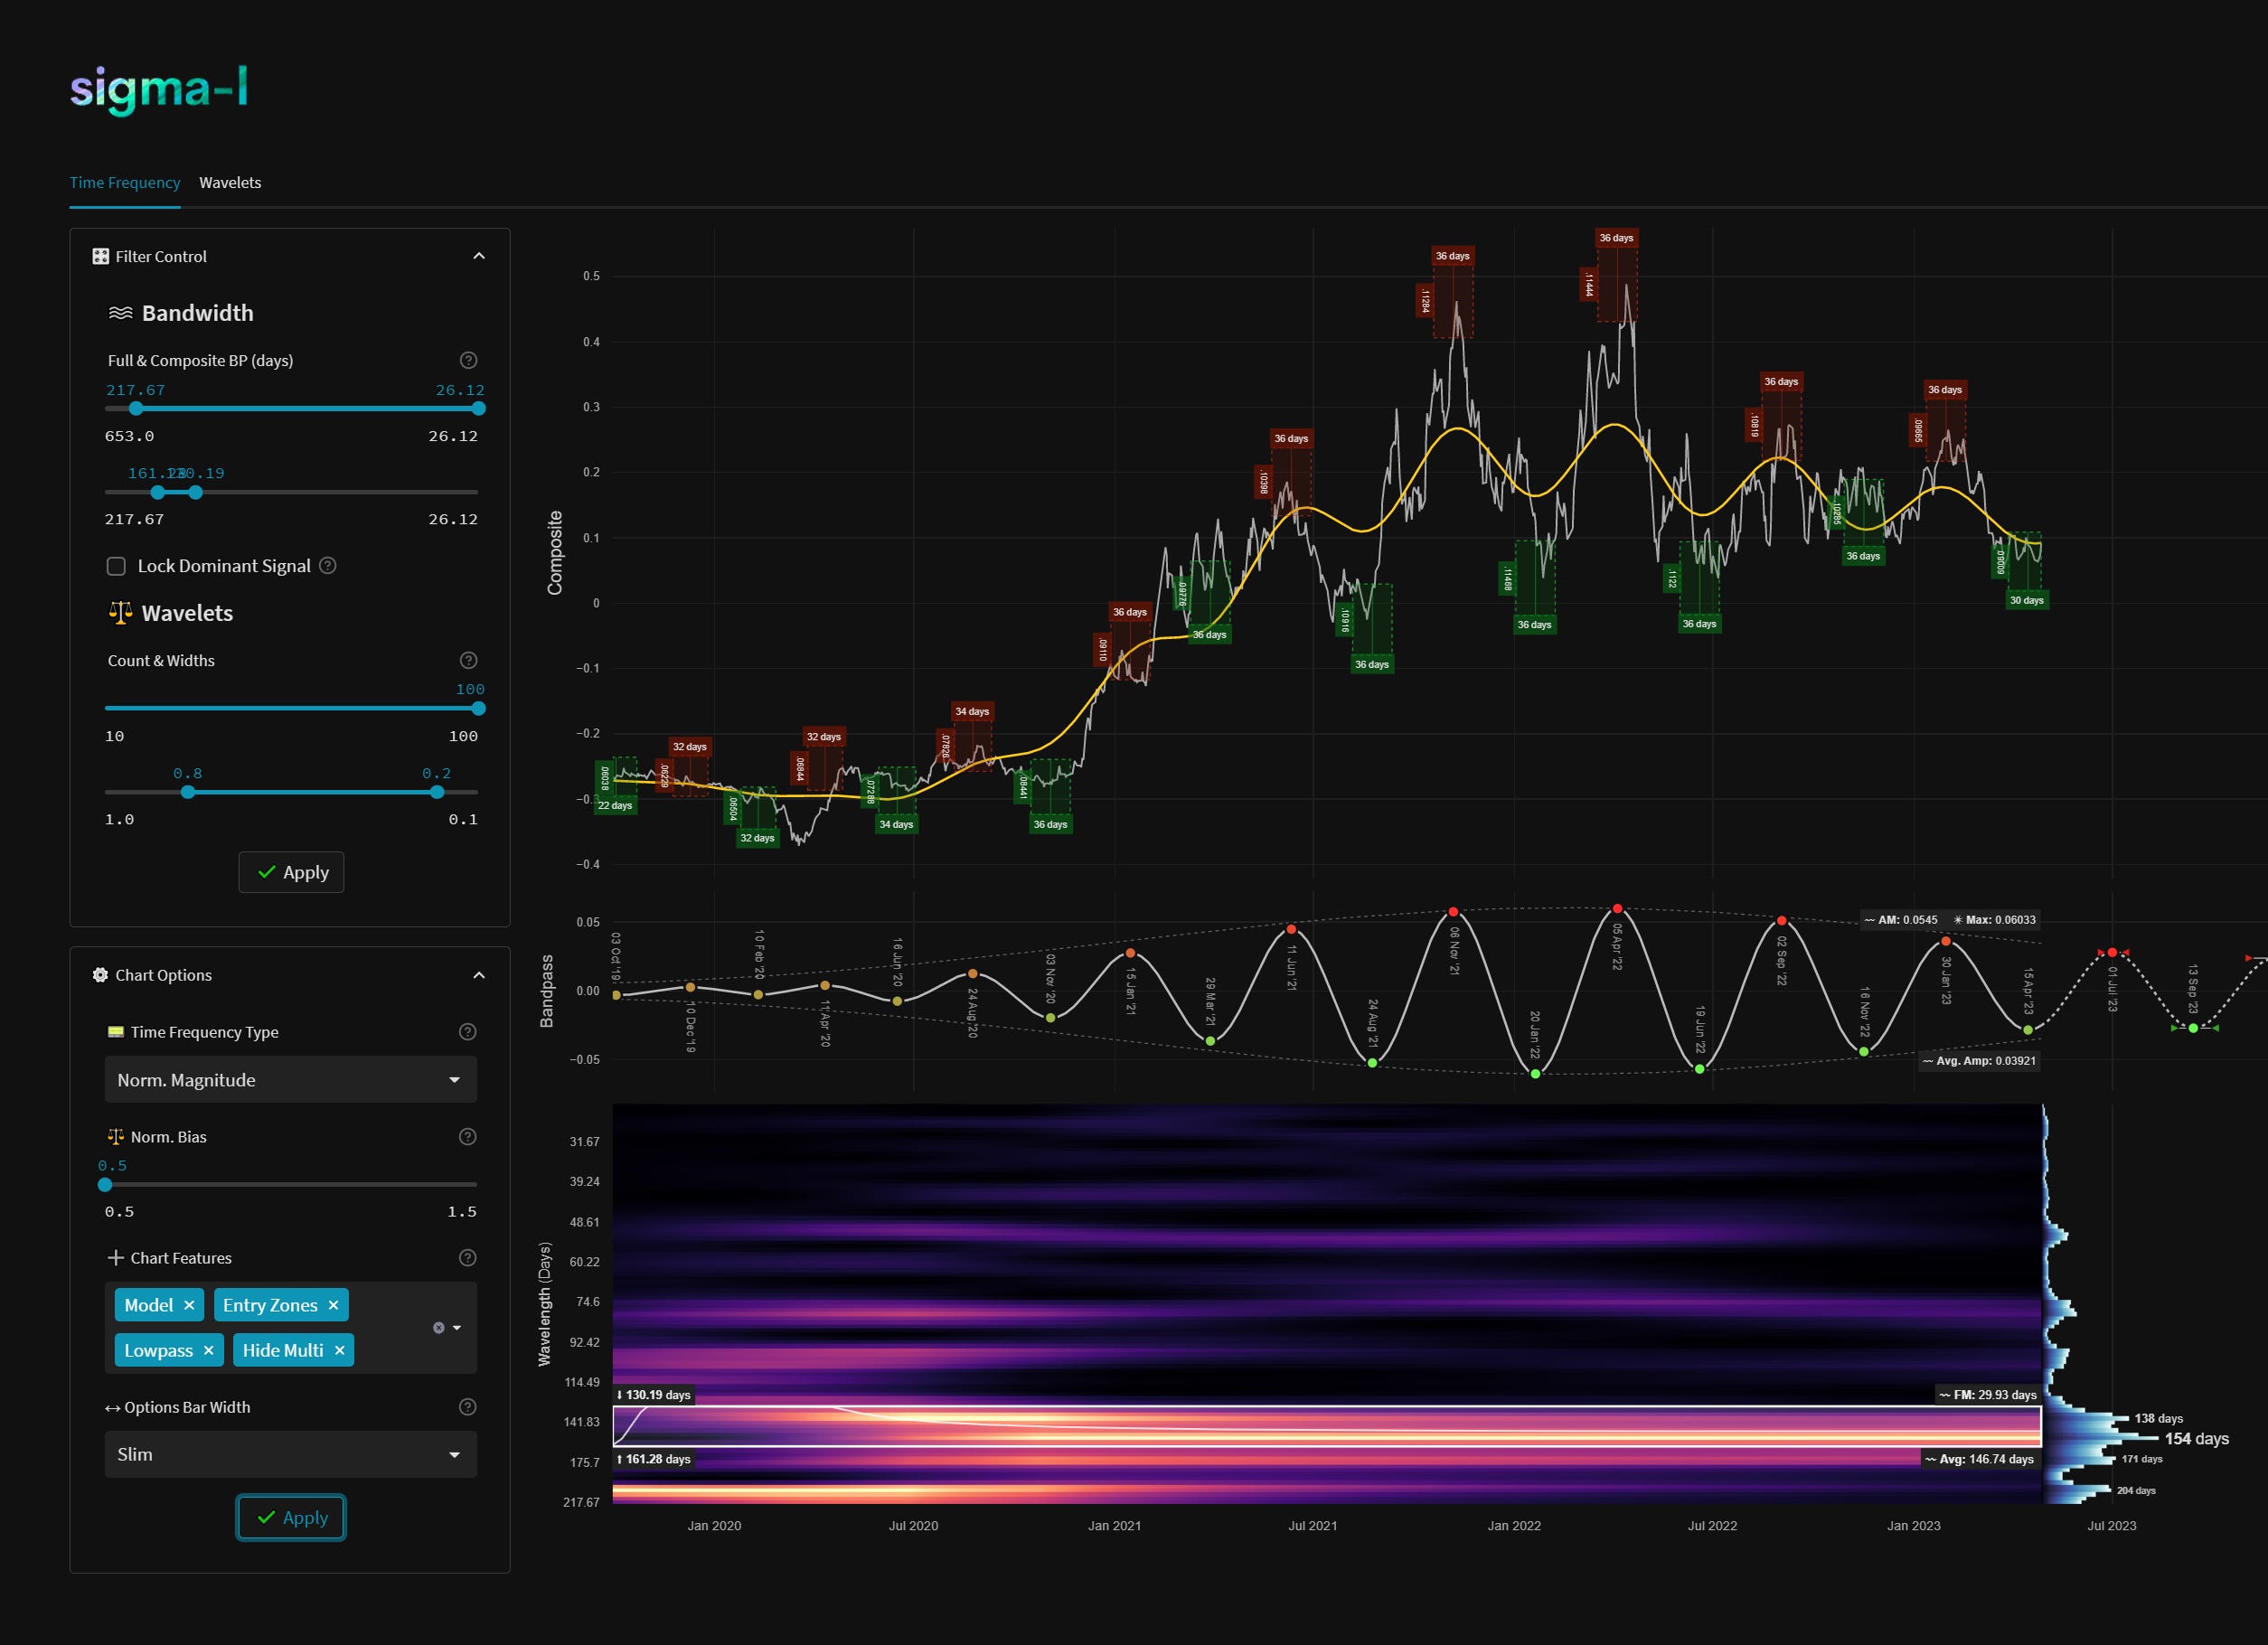This screenshot has height=1645, width=2268.
Task: Switch to the Wavelets tab
Action: tap(230, 183)
